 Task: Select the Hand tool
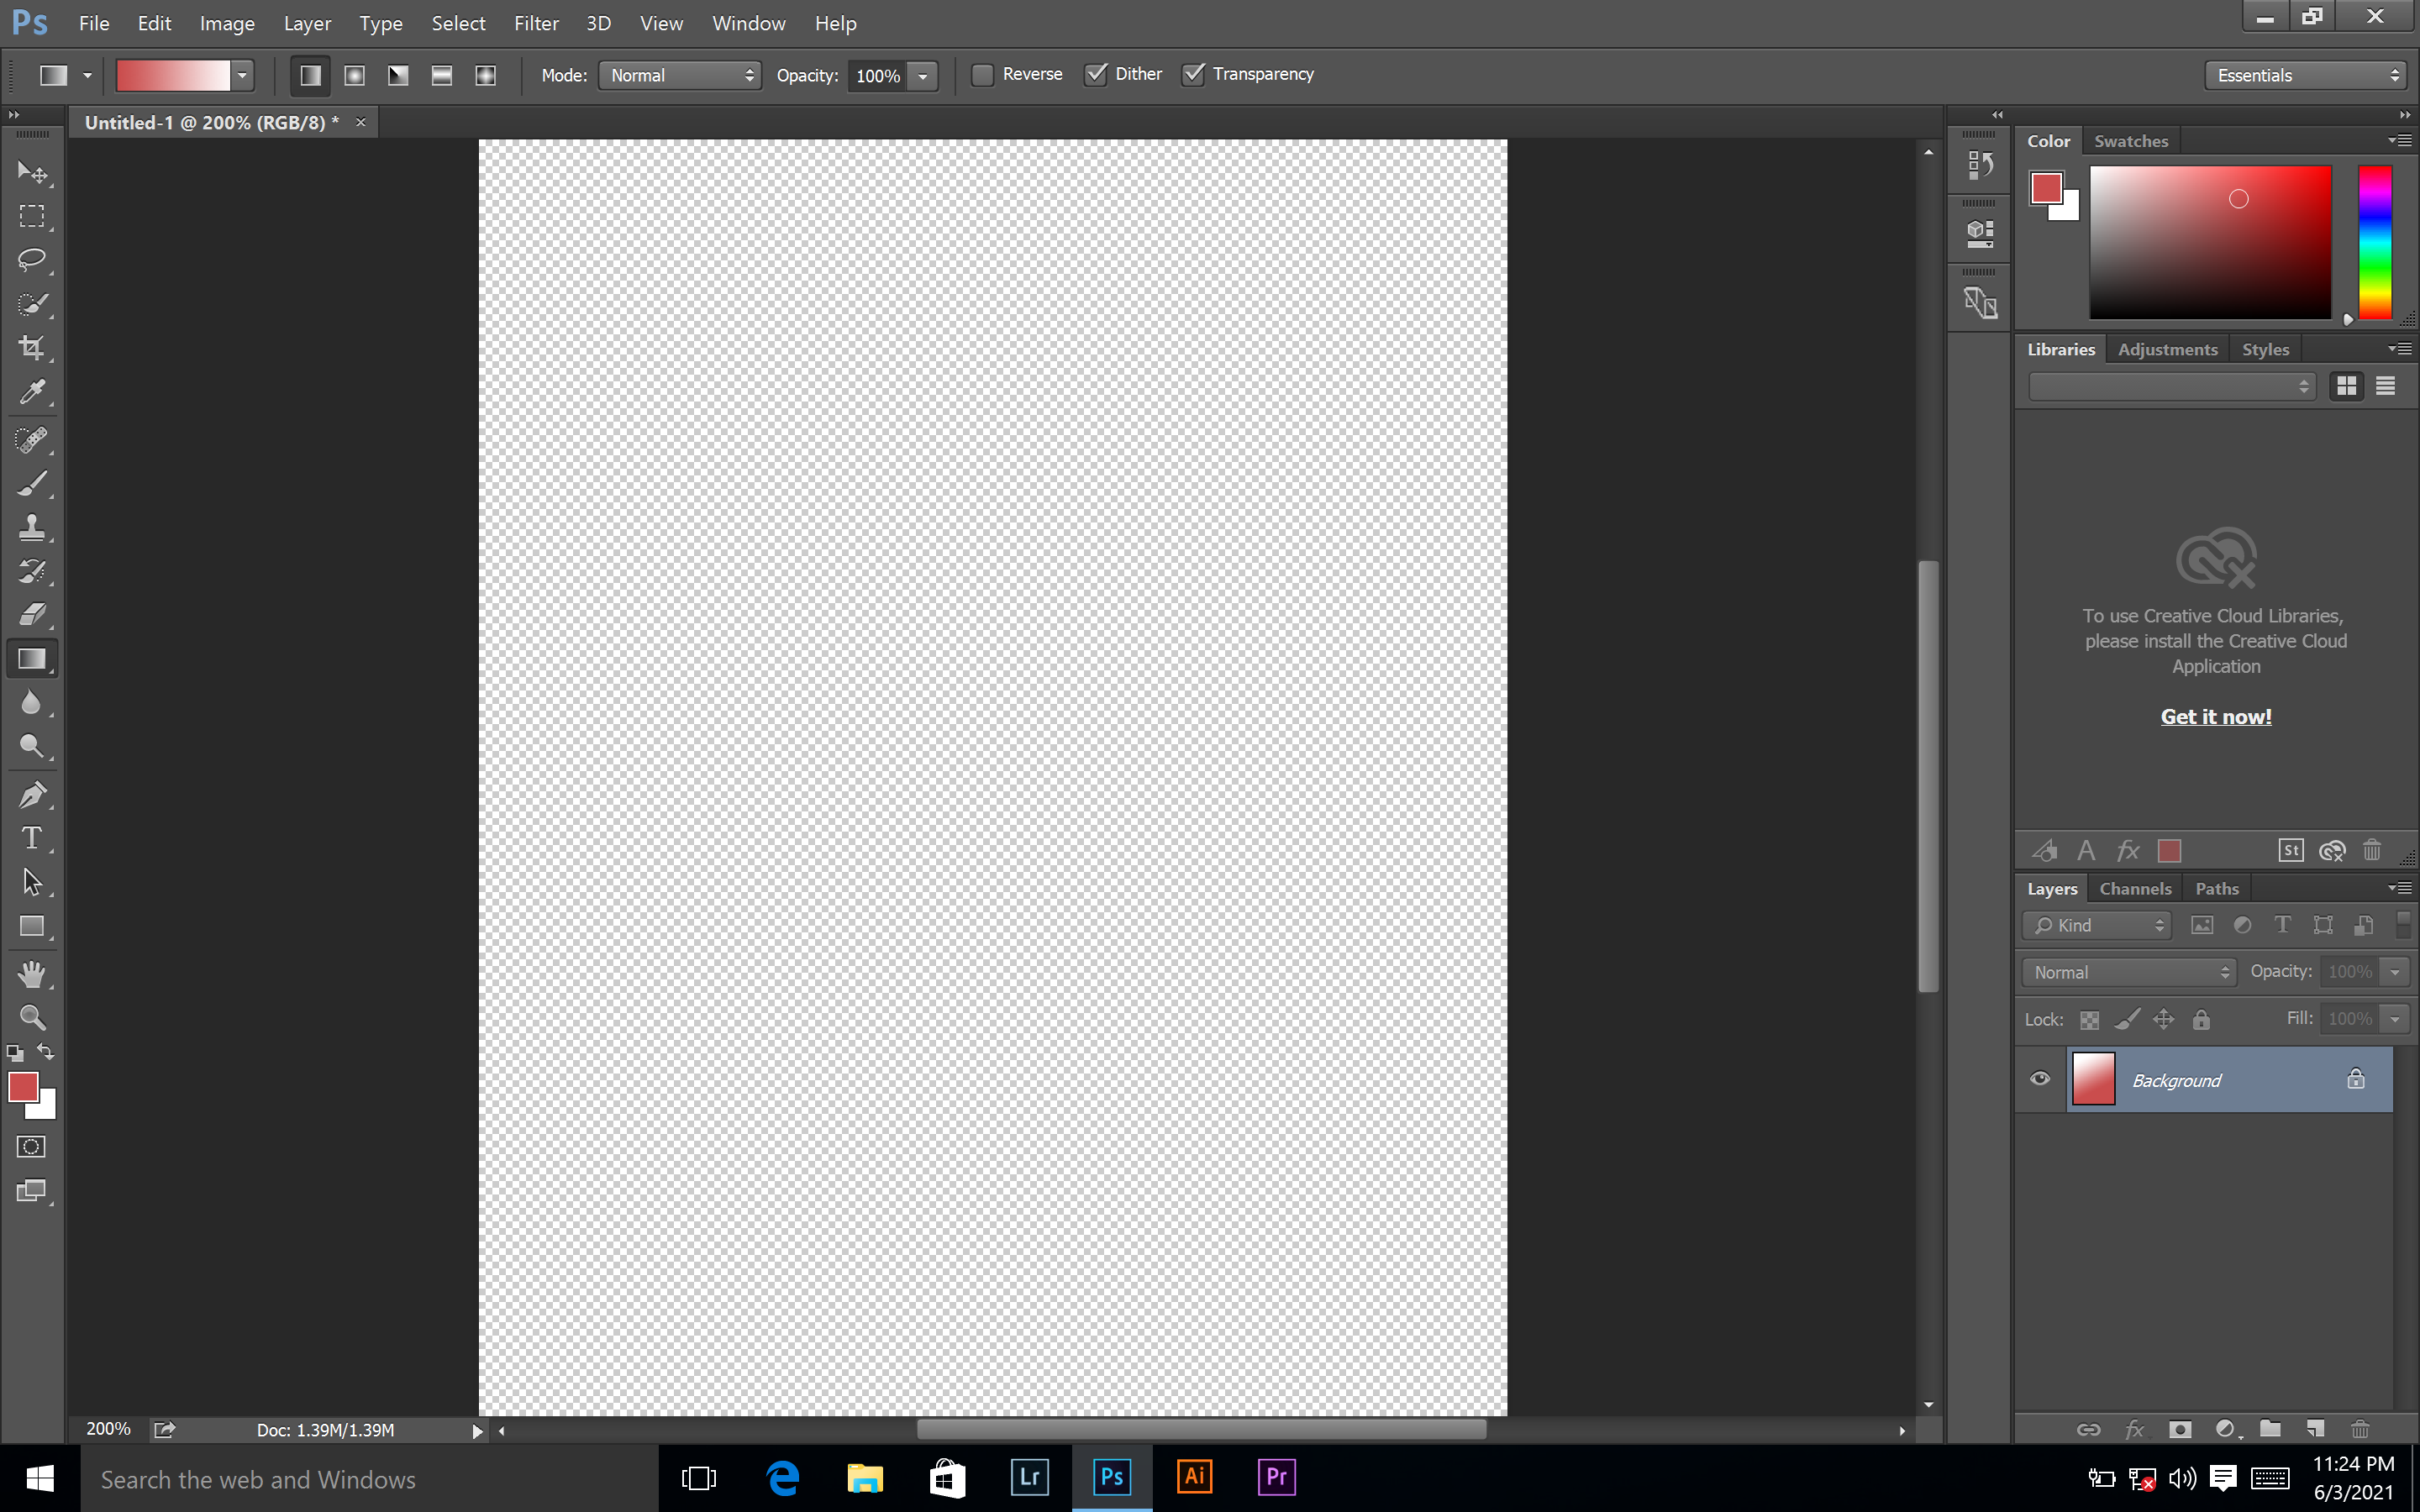(33, 973)
